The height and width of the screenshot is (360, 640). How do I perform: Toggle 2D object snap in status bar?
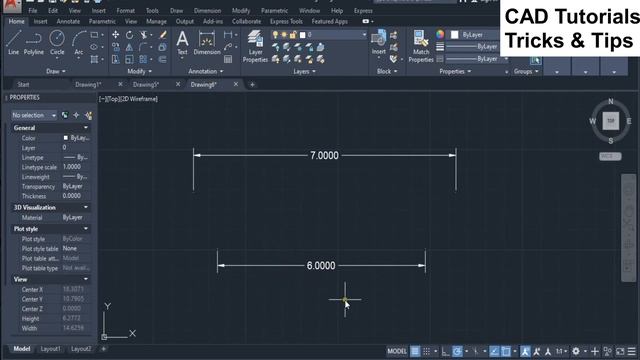(x=506, y=351)
